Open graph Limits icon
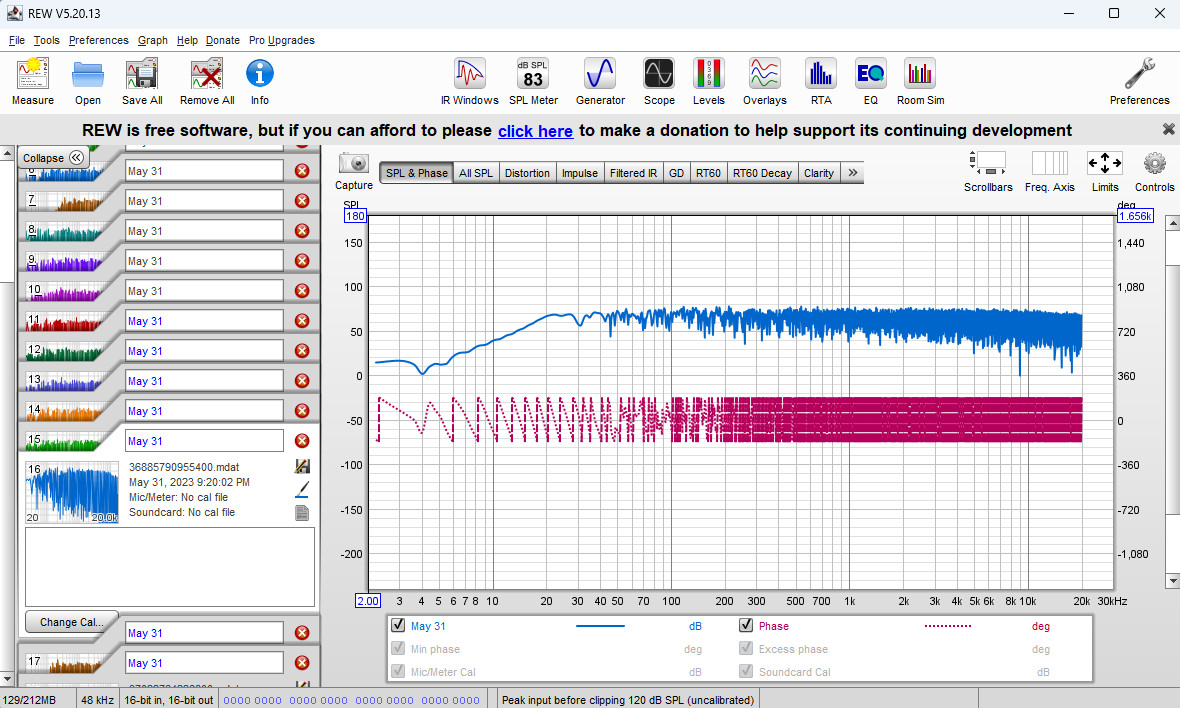Screen dimensions: 1180x708 [x=1105, y=163]
